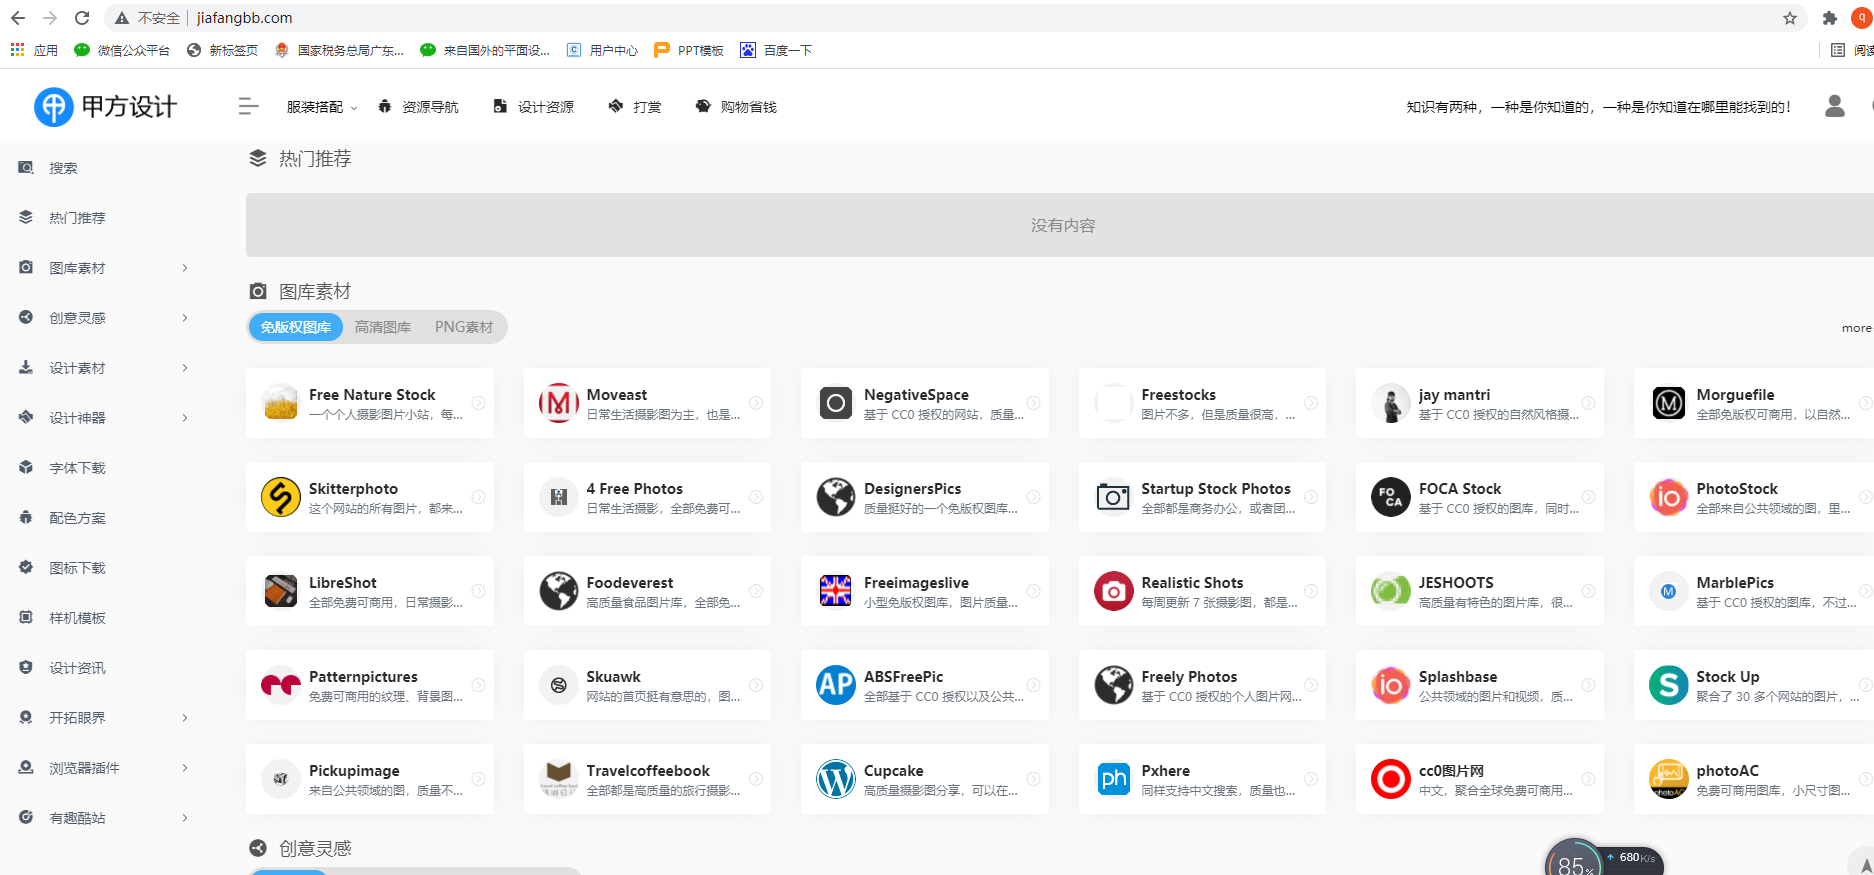The image size is (1874, 875).
Task: Toggle the sidebar hamburger menu icon
Action: pyautogui.click(x=249, y=107)
